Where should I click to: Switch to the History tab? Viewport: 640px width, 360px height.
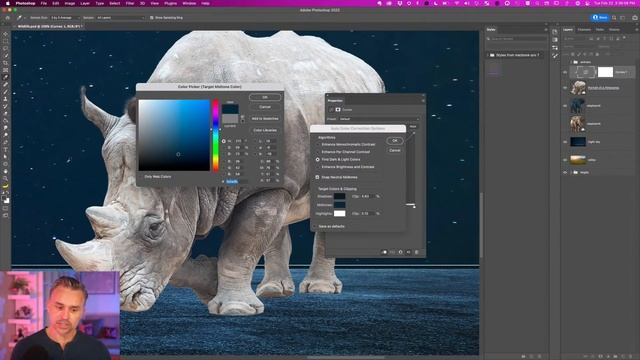[614, 29]
